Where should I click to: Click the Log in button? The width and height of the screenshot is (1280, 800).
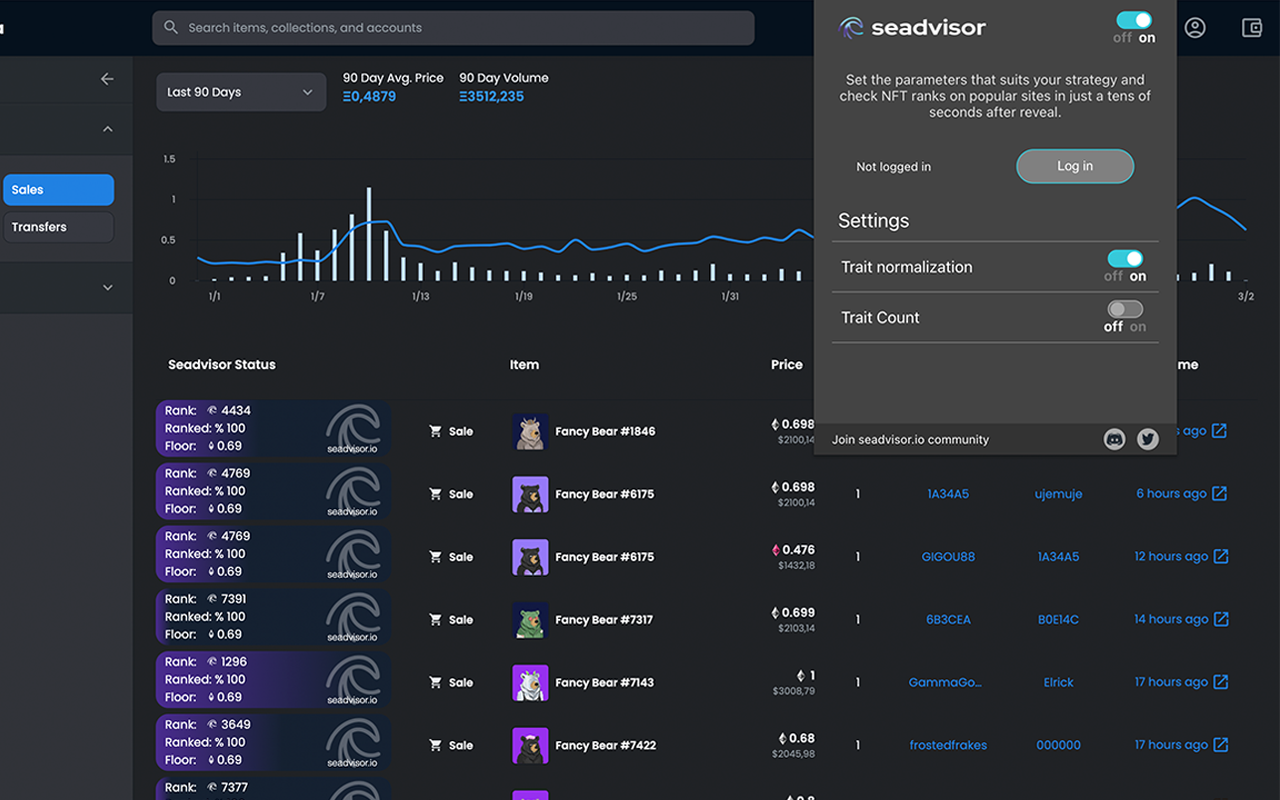[1075, 166]
